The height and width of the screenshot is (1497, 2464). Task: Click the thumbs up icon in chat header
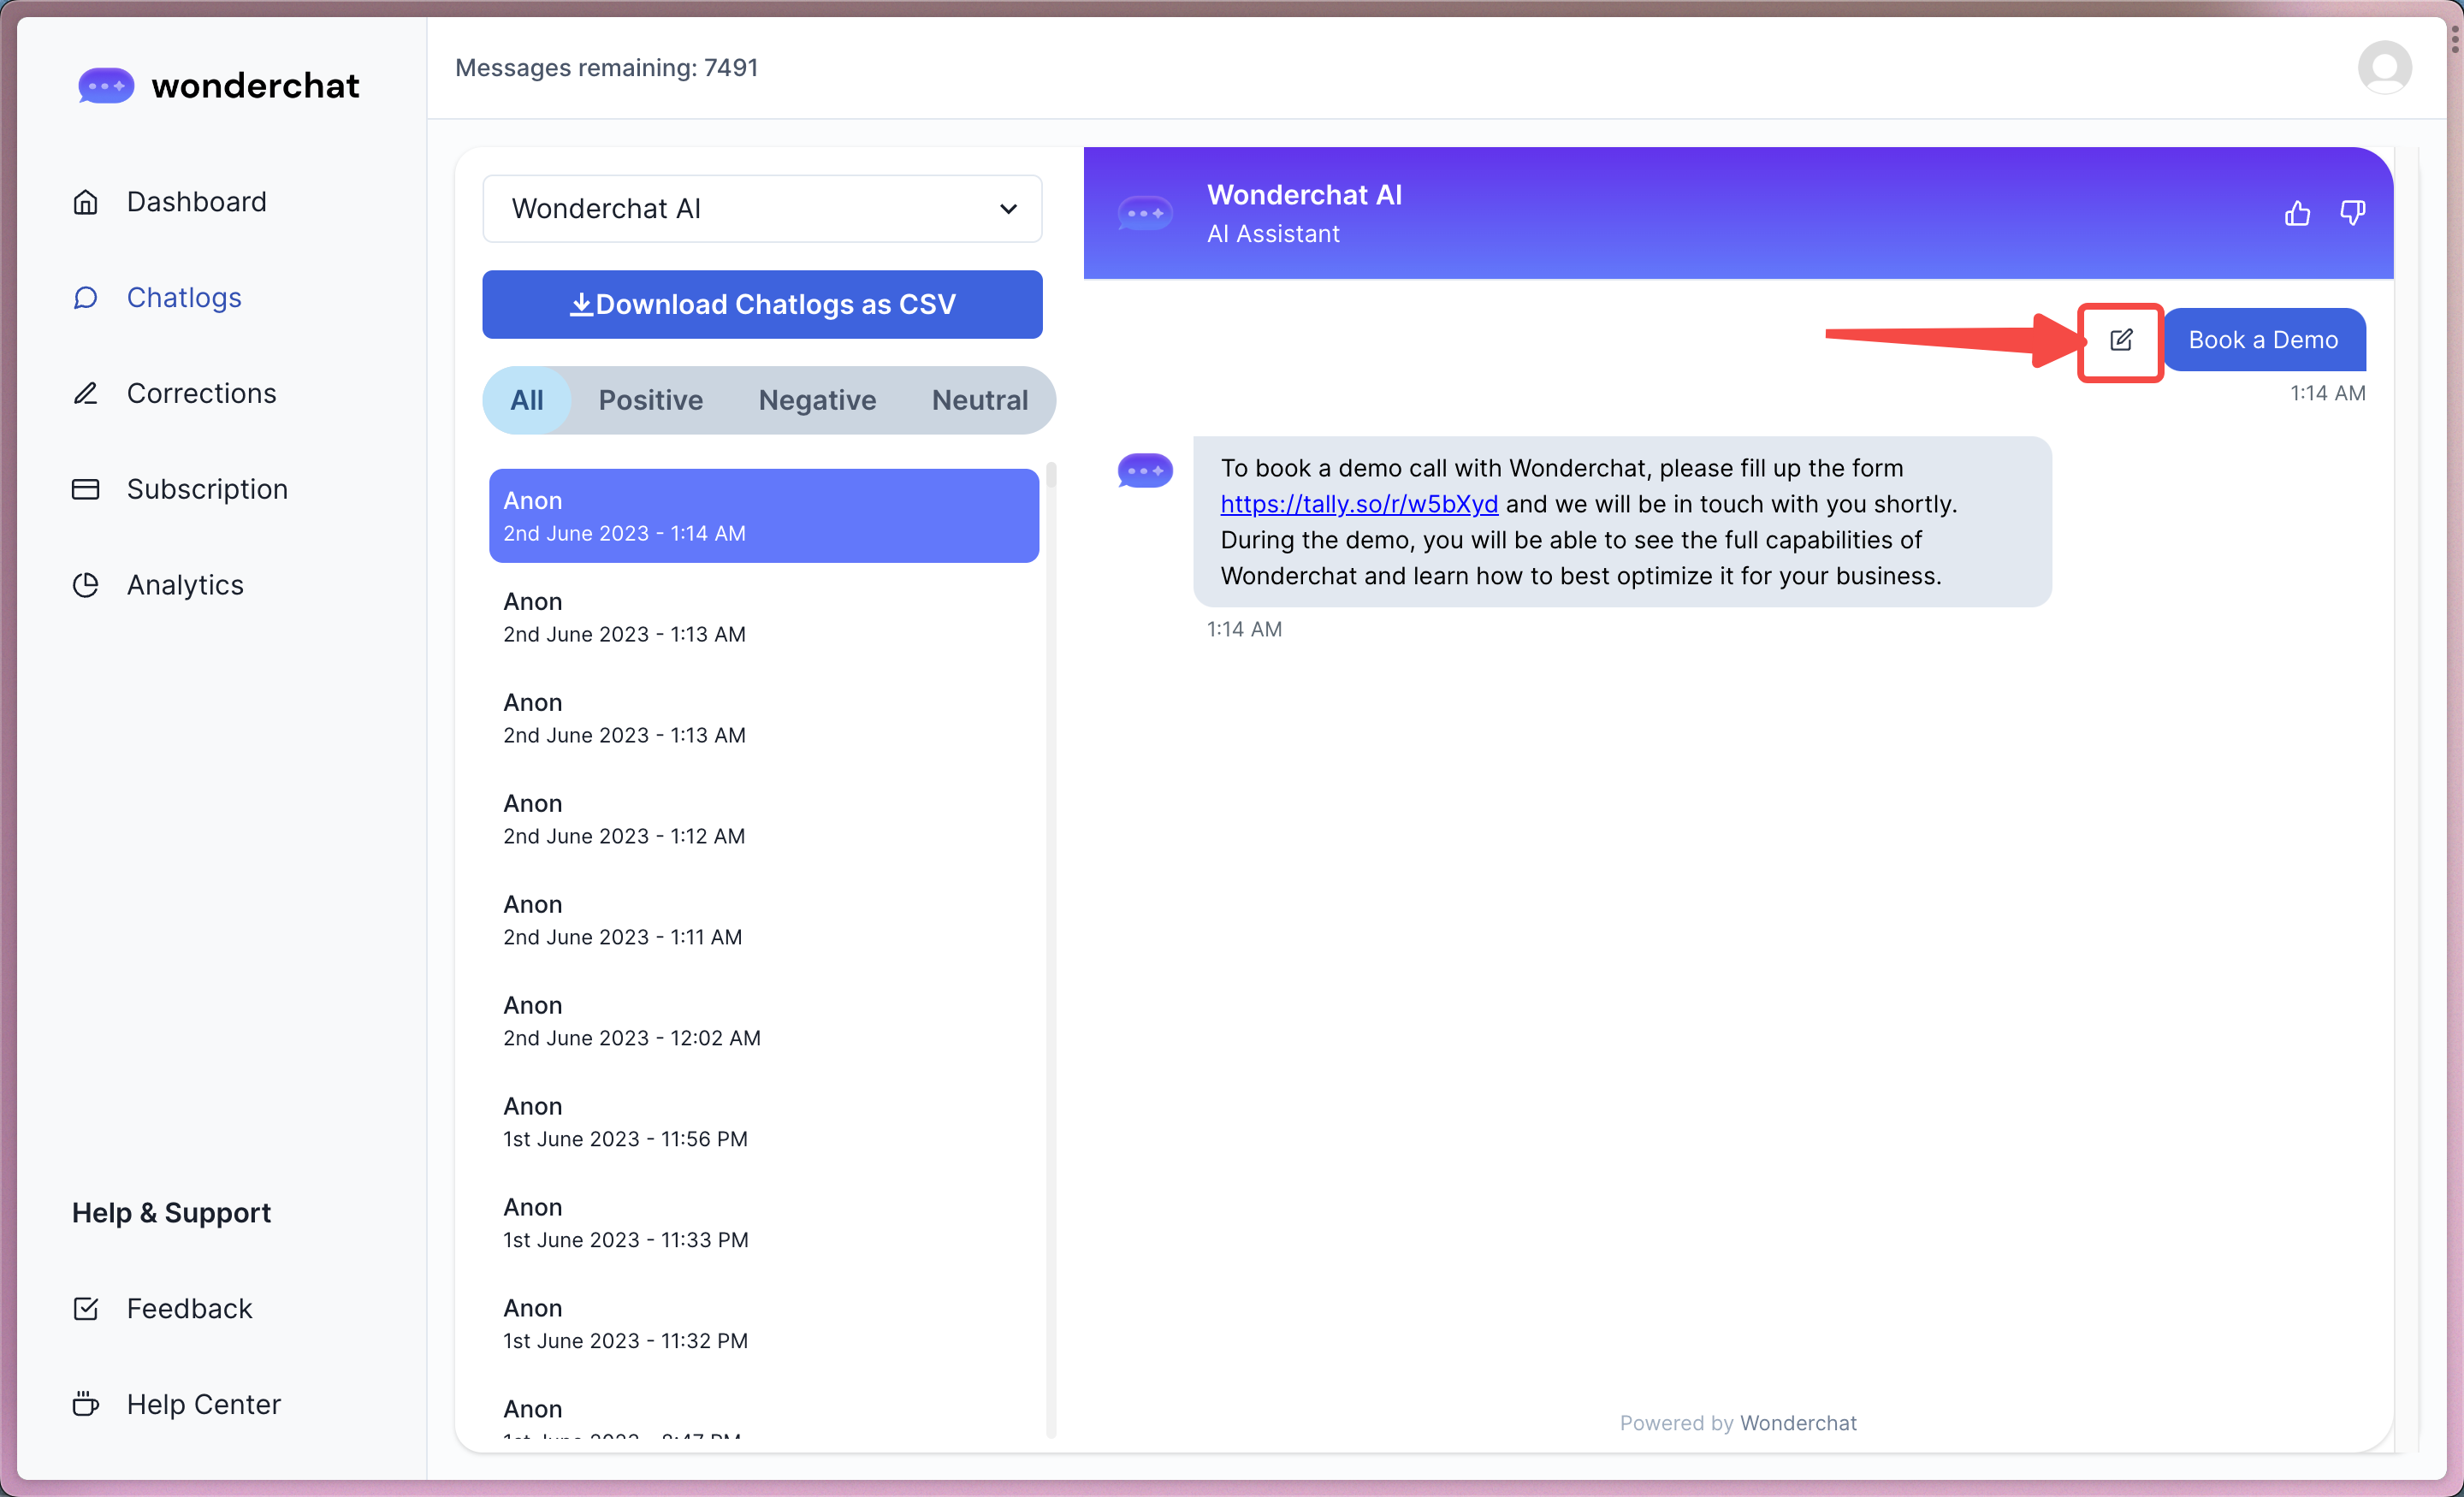[2297, 213]
